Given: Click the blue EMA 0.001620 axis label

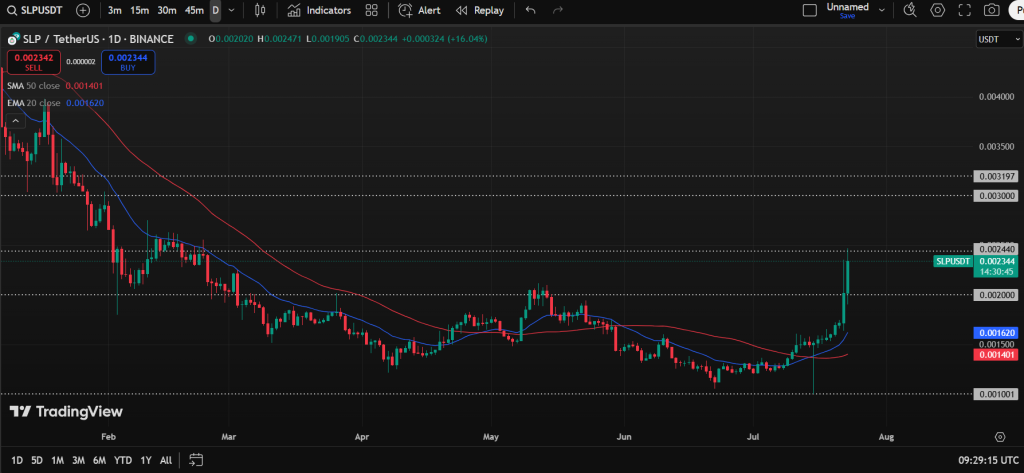Looking at the screenshot, I should pyautogui.click(x=995, y=333).
